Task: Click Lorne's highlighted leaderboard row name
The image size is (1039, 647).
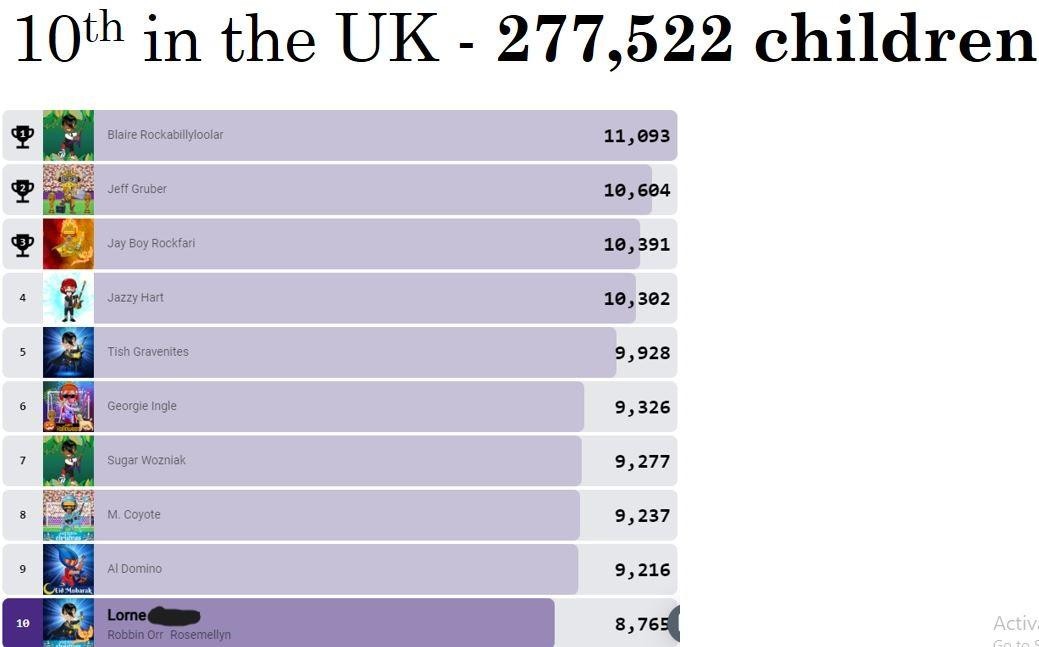Action: pos(127,615)
